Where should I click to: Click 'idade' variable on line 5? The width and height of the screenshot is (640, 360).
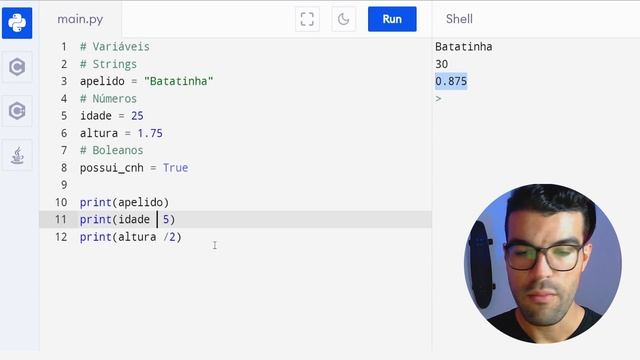[x=96, y=116]
